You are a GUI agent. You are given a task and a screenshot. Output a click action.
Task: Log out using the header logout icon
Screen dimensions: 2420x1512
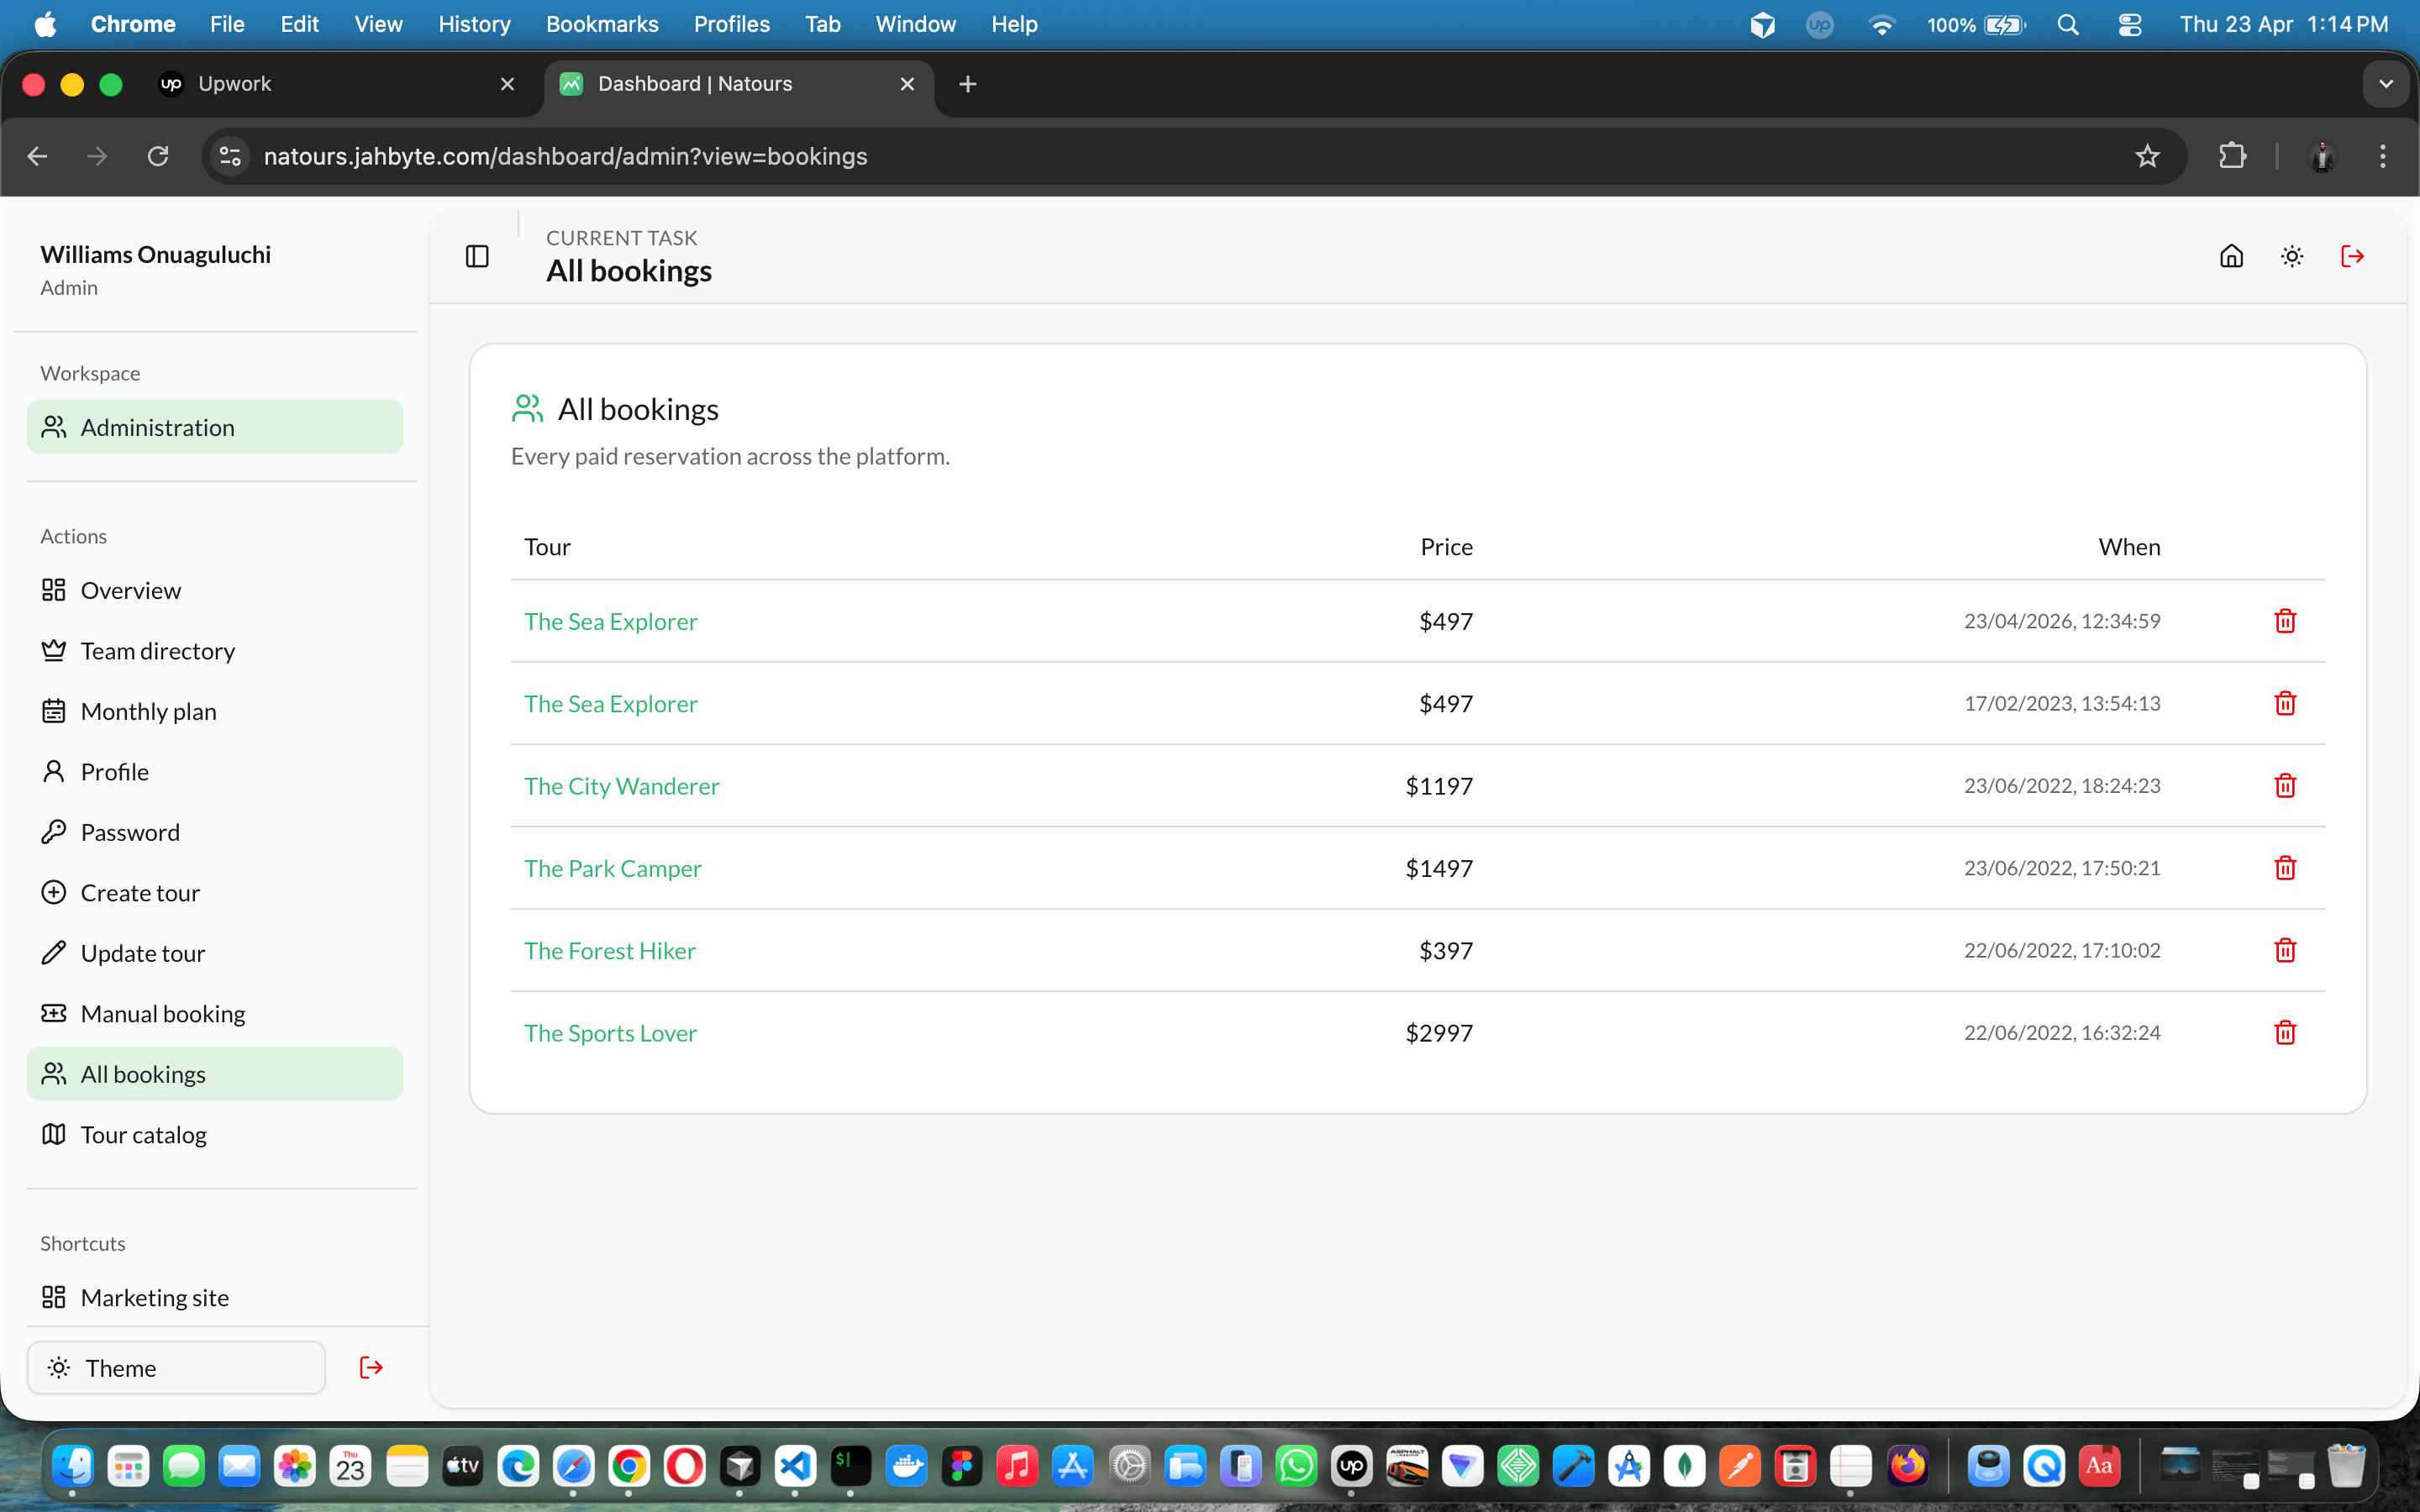tap(2352, 256)
